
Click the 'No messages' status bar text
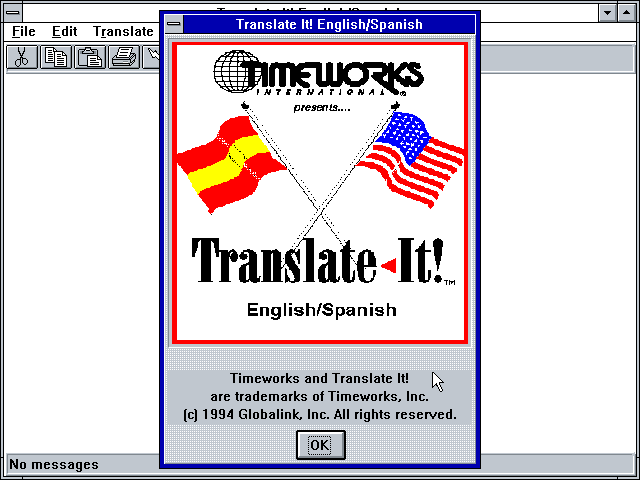click(53, 464)
